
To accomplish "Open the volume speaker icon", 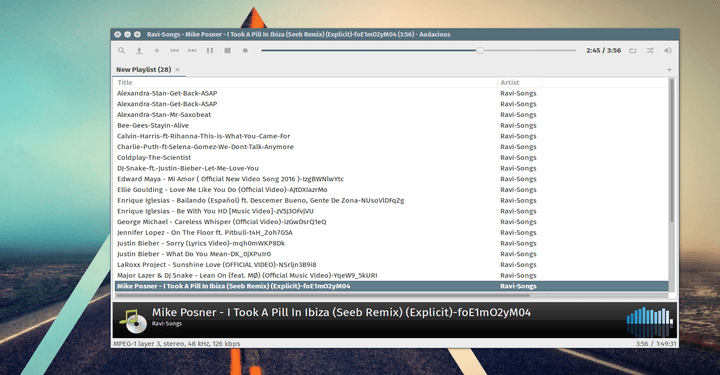I will coord(668,50).
